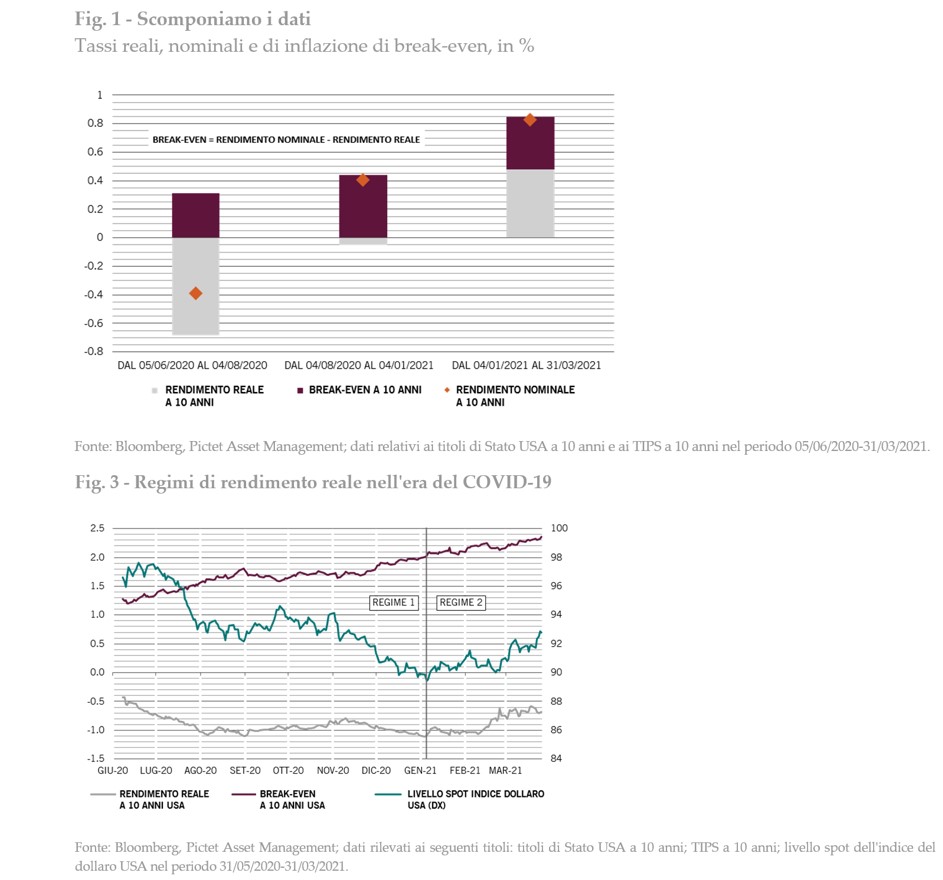Click the "DAL 04/08/2020 AL 04/01/2021" axis label
Image resolution: width=943 pixels, height=880 pixels.
363,366
